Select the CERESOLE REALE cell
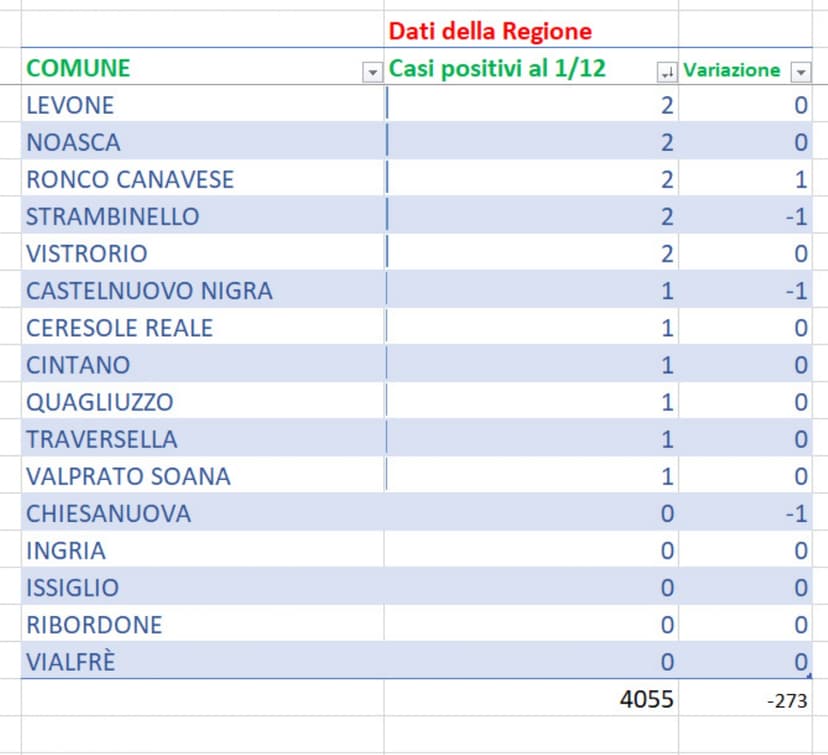828x755 pixels. pos(119,328)
